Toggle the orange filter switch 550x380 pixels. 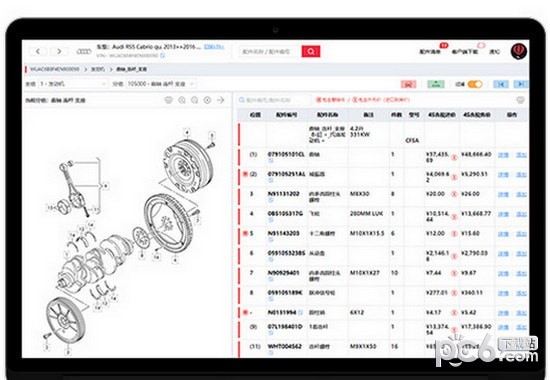click(475, 84)
